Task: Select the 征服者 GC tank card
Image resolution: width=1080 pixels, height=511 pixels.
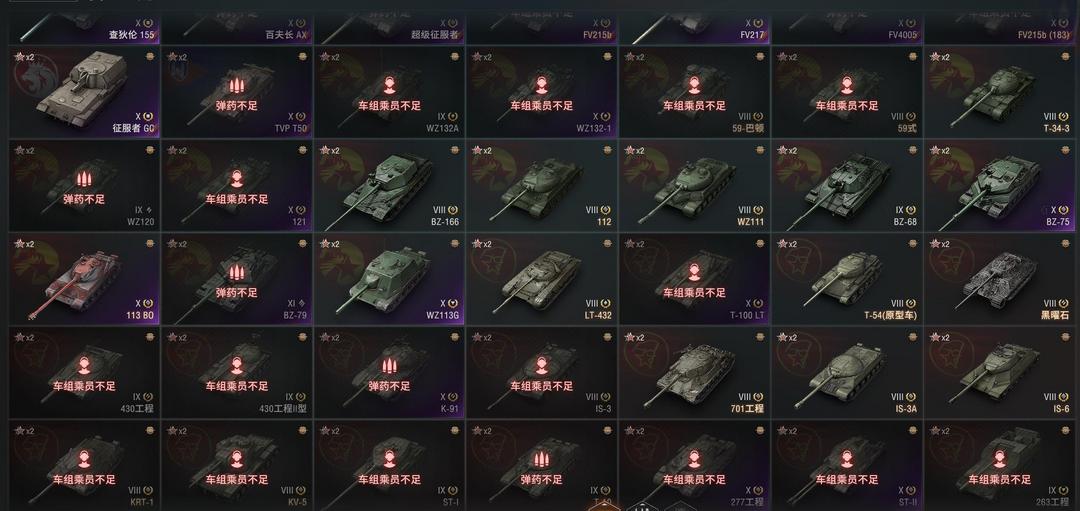Action: (x=84, y=92)
